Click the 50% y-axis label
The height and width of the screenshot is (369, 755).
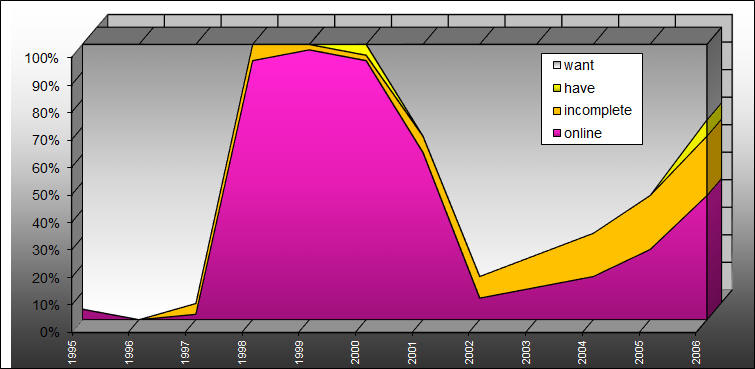tap(45, 195)
